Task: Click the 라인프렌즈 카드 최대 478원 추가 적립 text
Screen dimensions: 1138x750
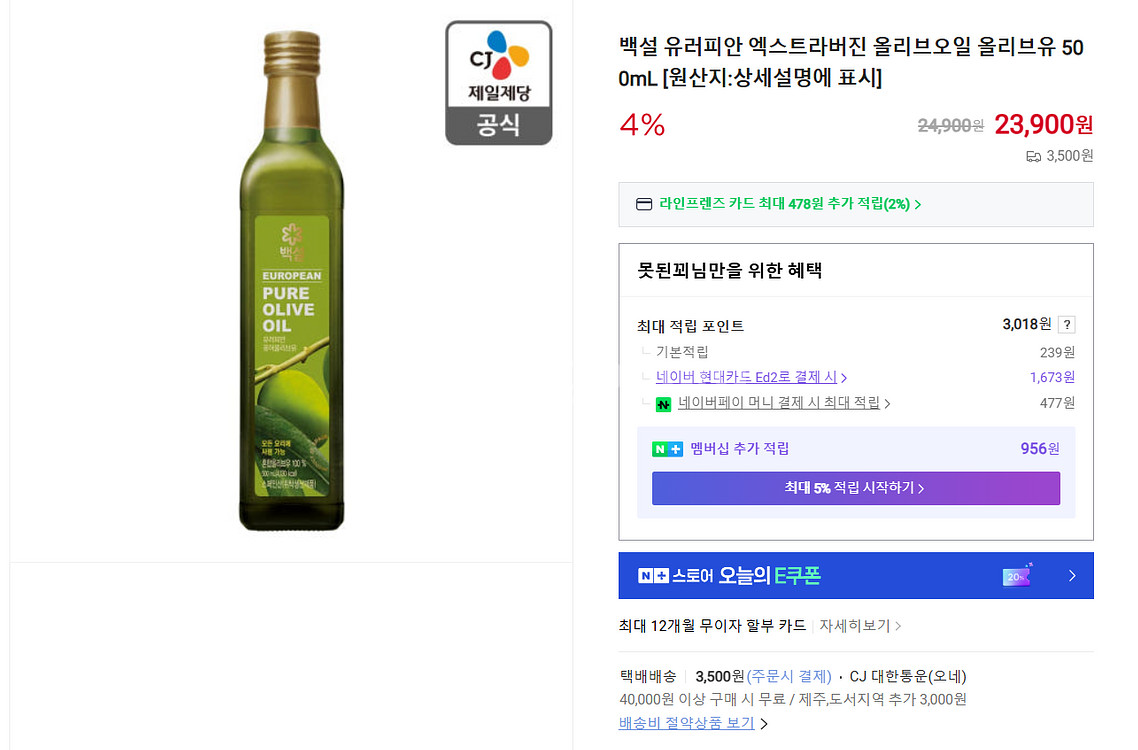Action: [784, 204]
